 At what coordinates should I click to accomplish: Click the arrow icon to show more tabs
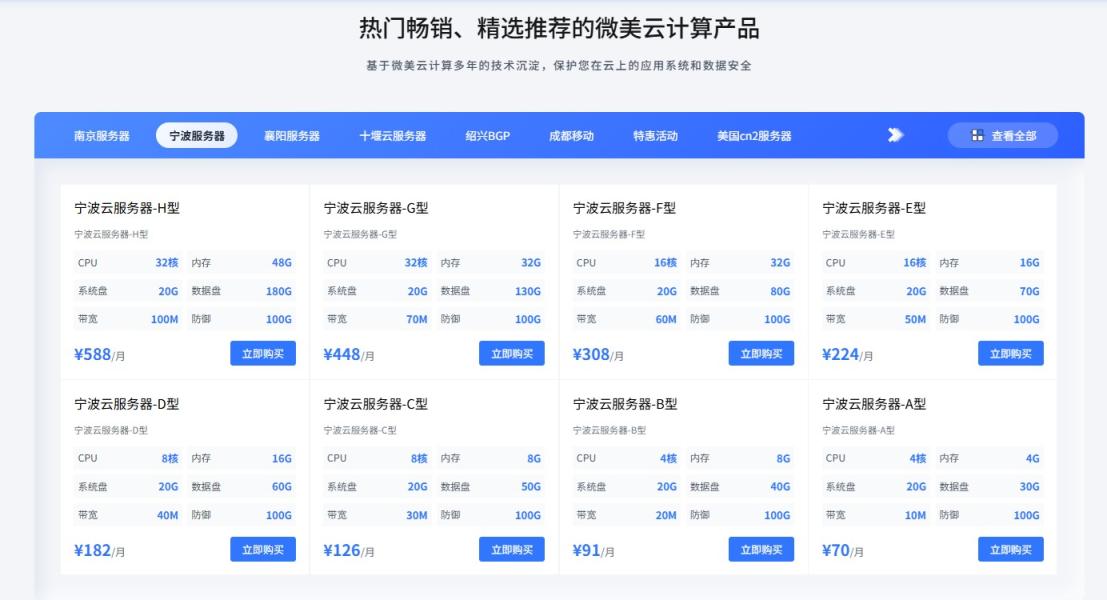(895, 135)
